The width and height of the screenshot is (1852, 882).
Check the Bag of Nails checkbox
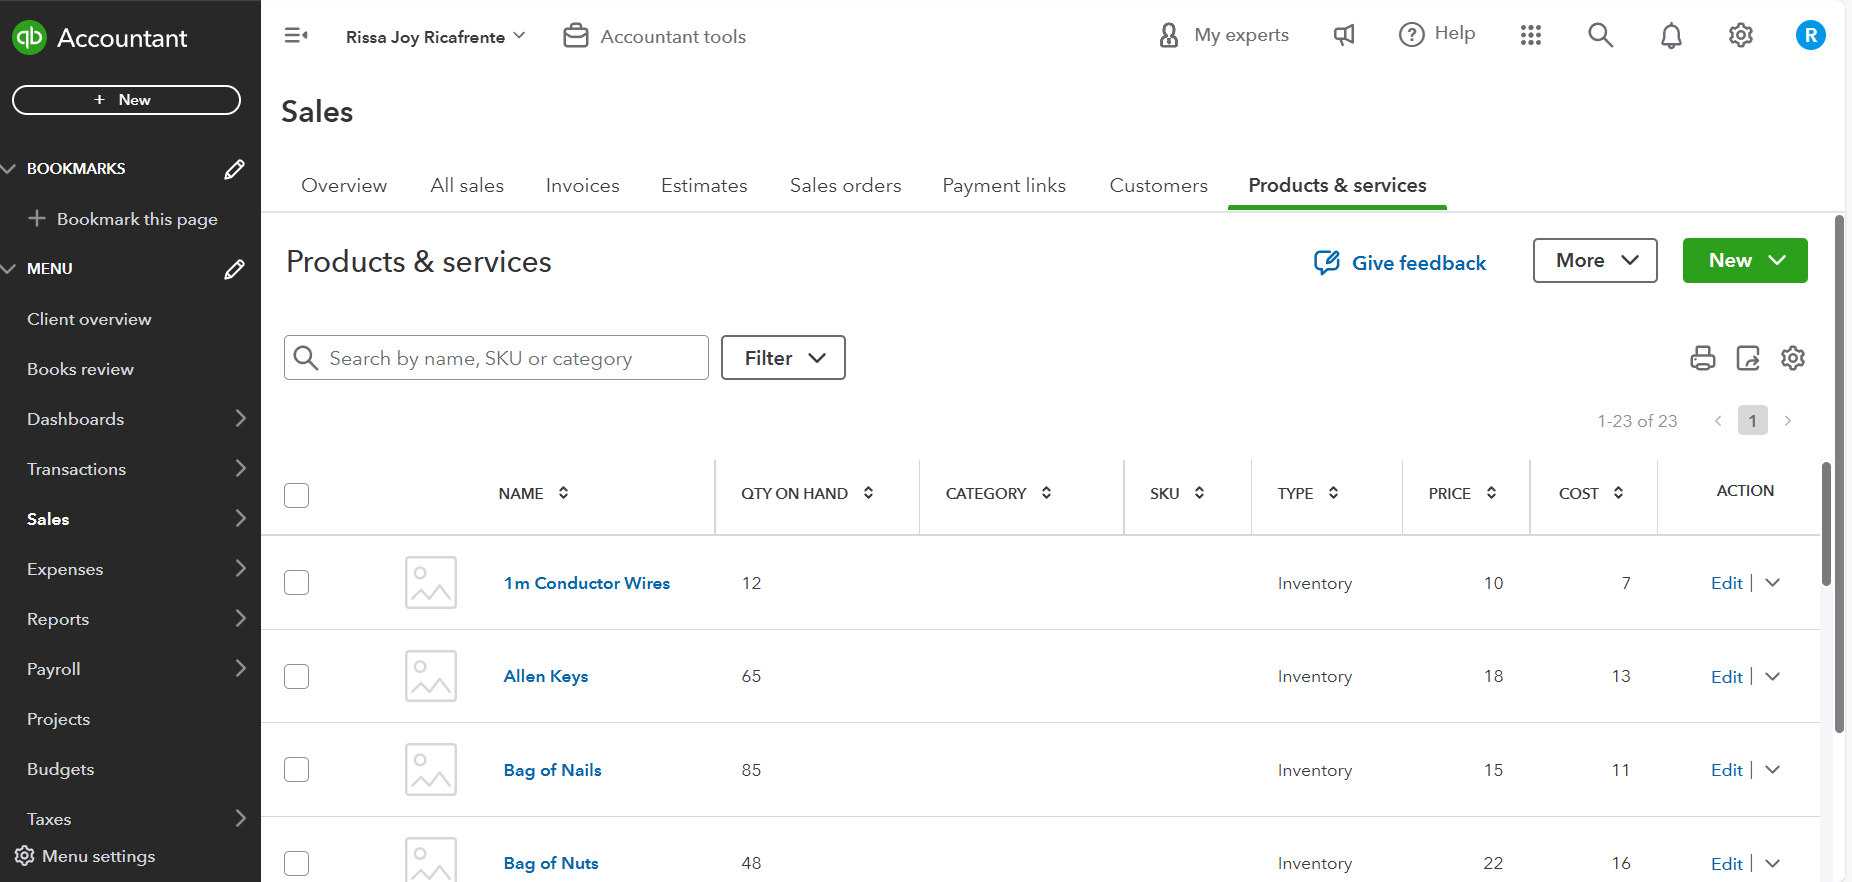tap(297, 769)
